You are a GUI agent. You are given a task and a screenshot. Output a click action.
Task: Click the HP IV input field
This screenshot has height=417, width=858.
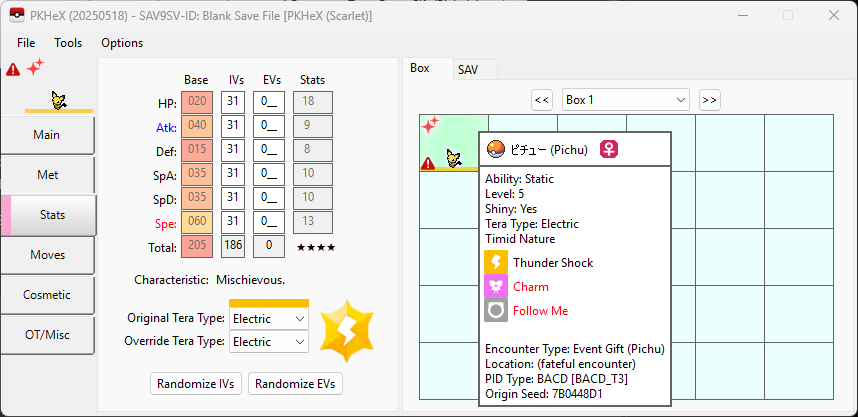233,102
